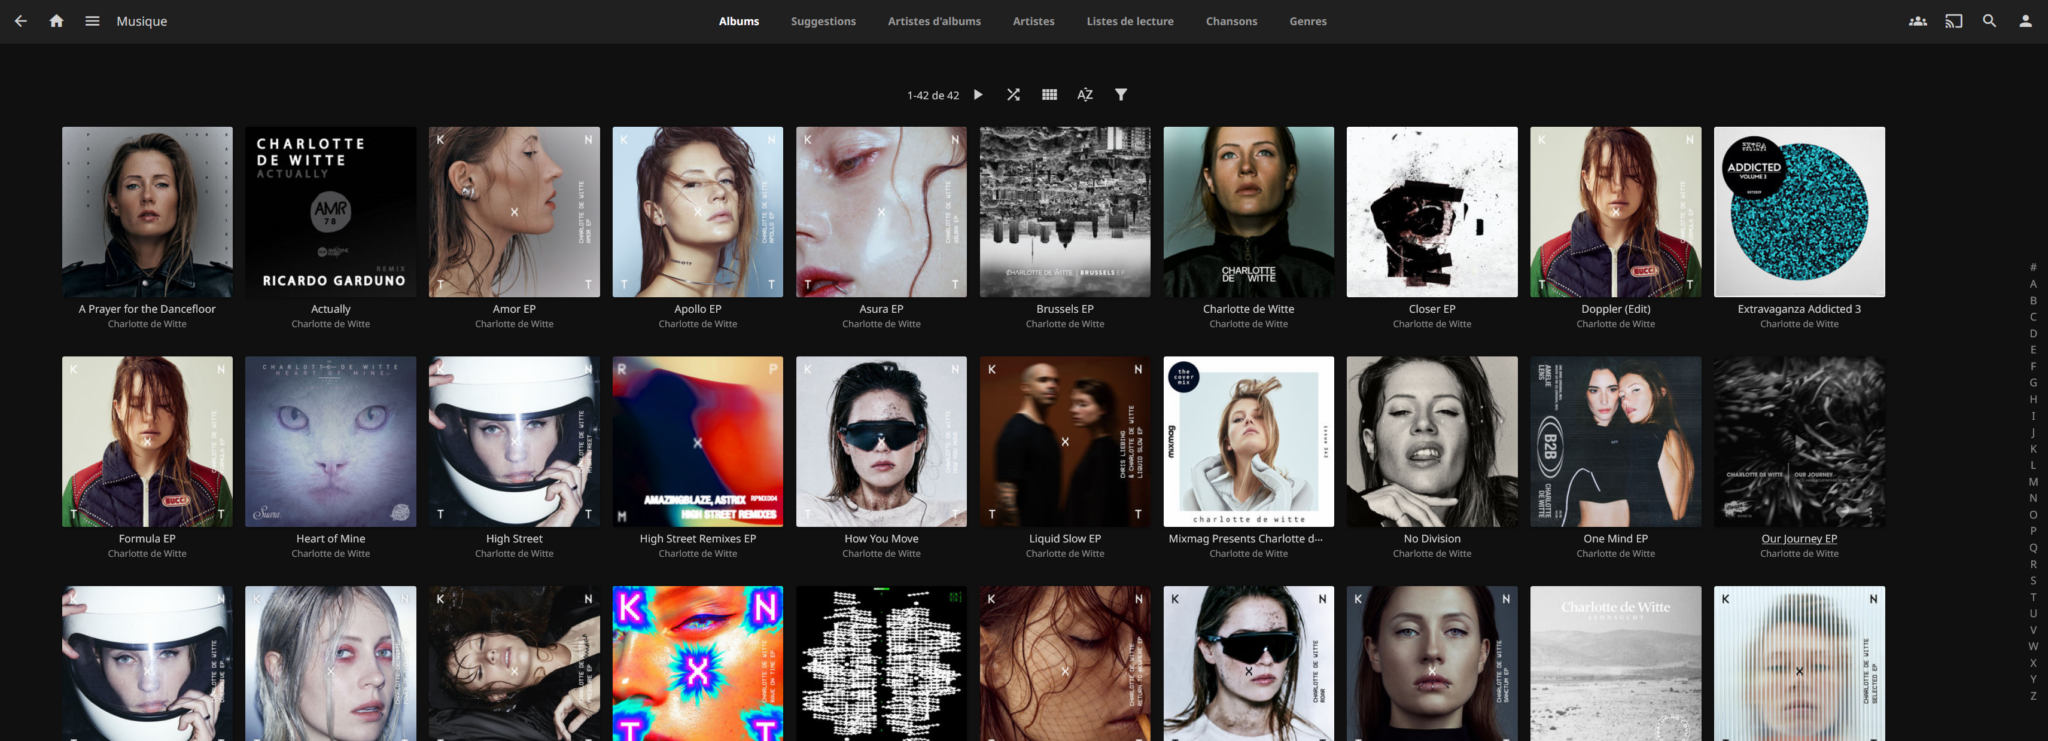Click the back arrow icon

point(20,21)
